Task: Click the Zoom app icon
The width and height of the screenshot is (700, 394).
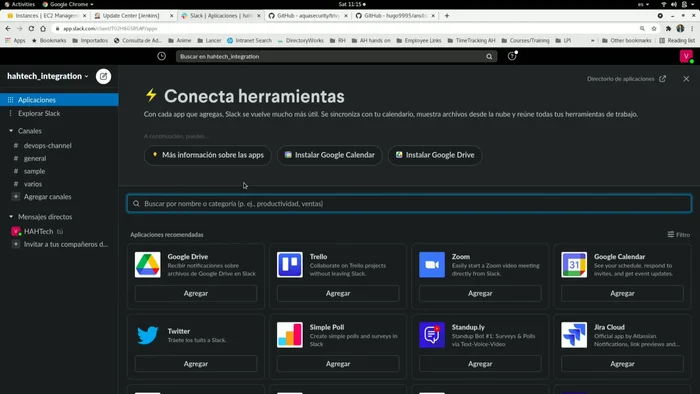Action: click(x=432, y=265)
